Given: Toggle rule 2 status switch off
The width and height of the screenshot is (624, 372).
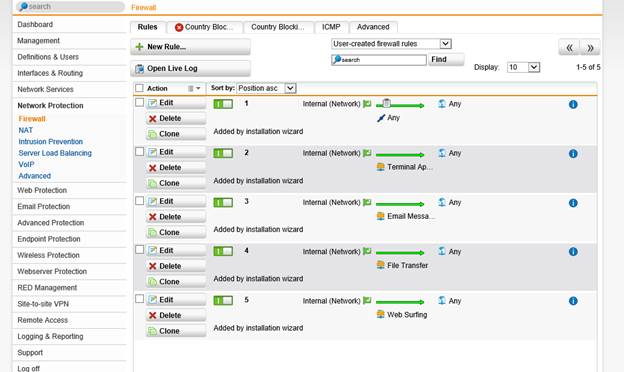Looking at the screenshot, I should pos(223,153).
